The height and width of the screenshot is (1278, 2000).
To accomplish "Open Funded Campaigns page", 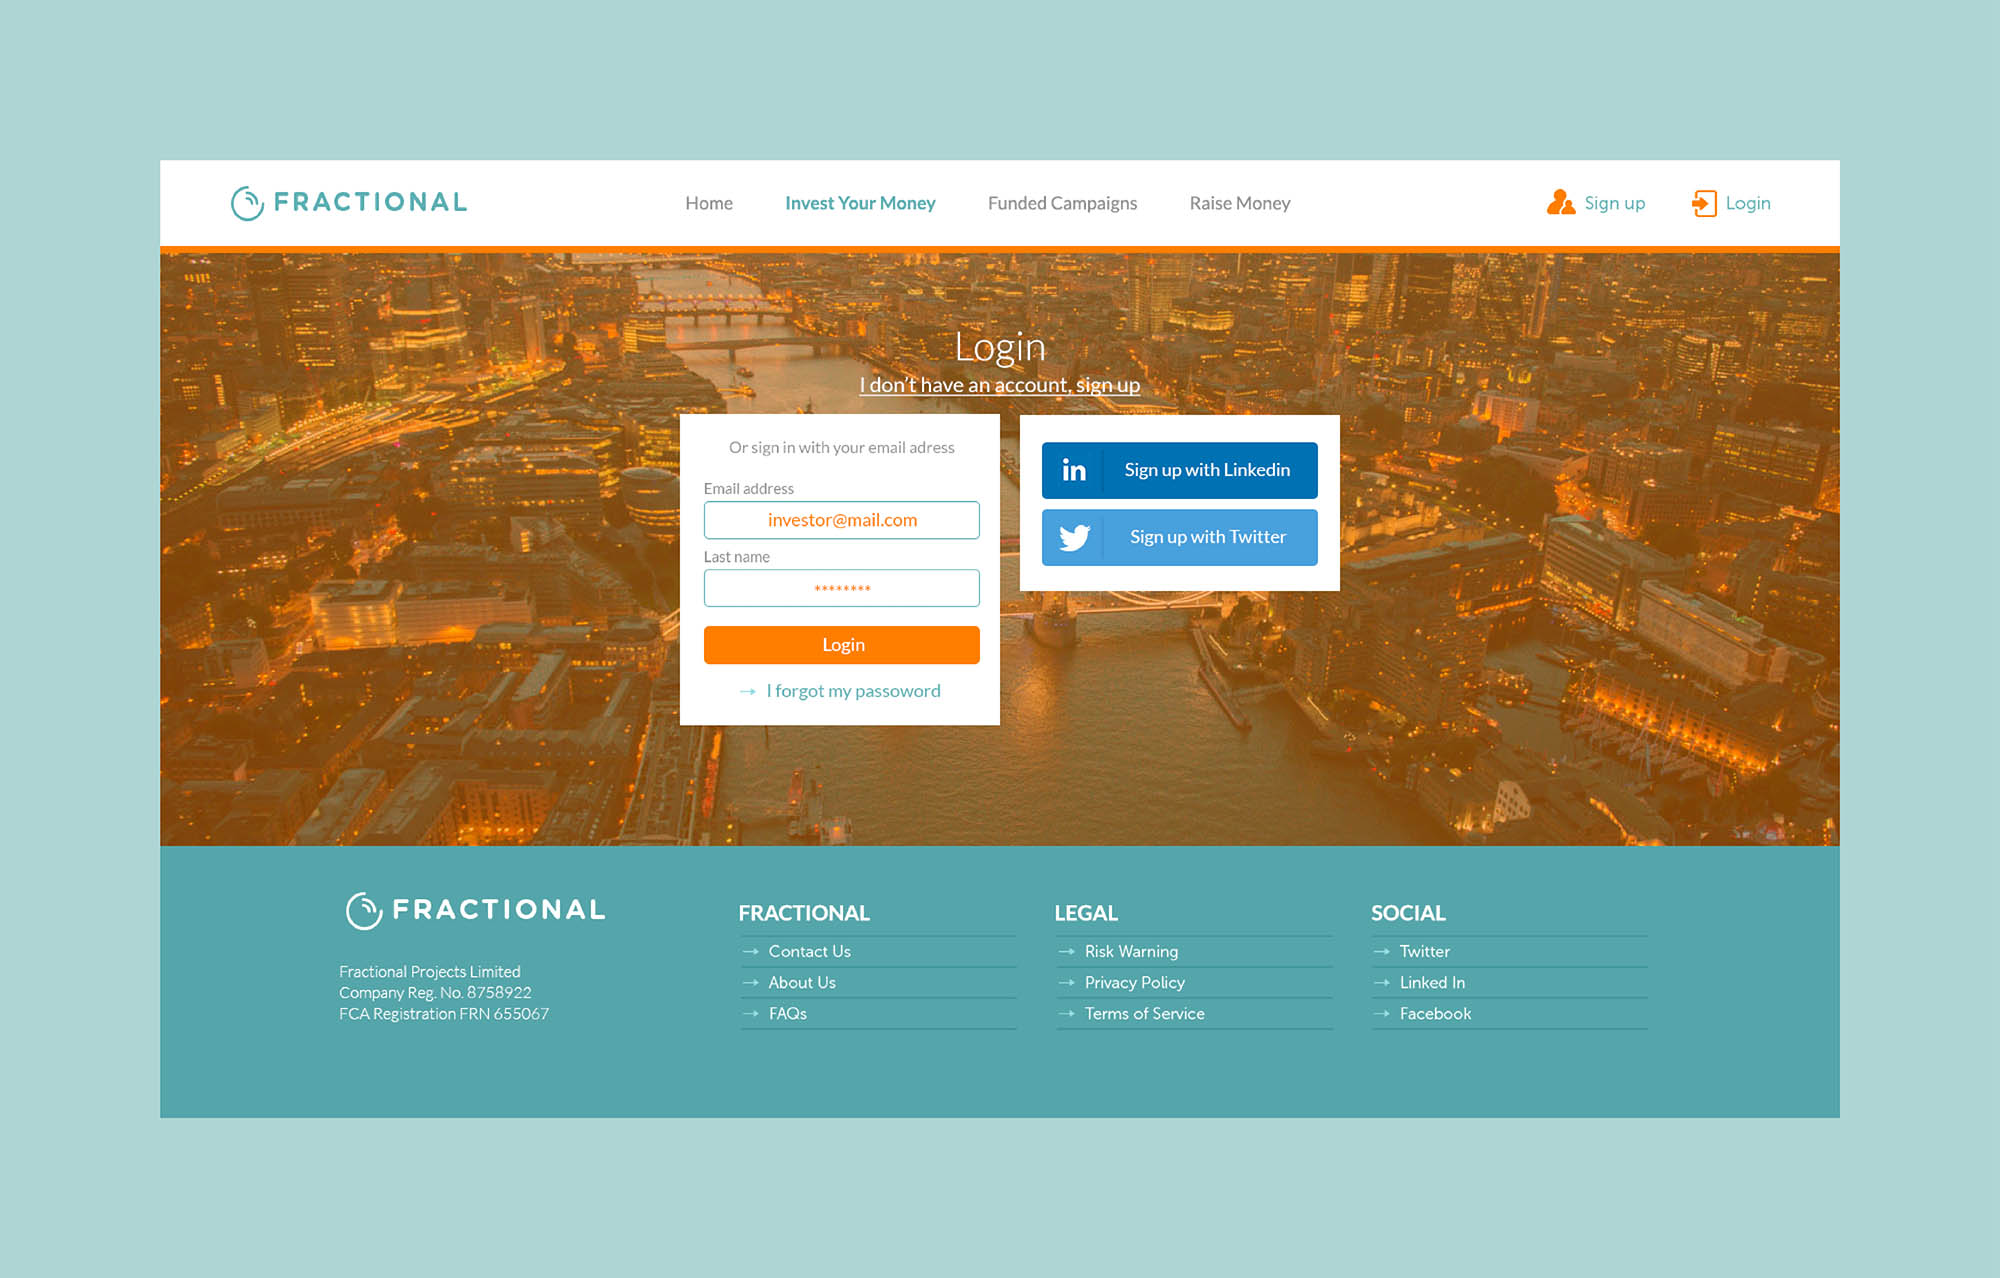I will 1062,203.
